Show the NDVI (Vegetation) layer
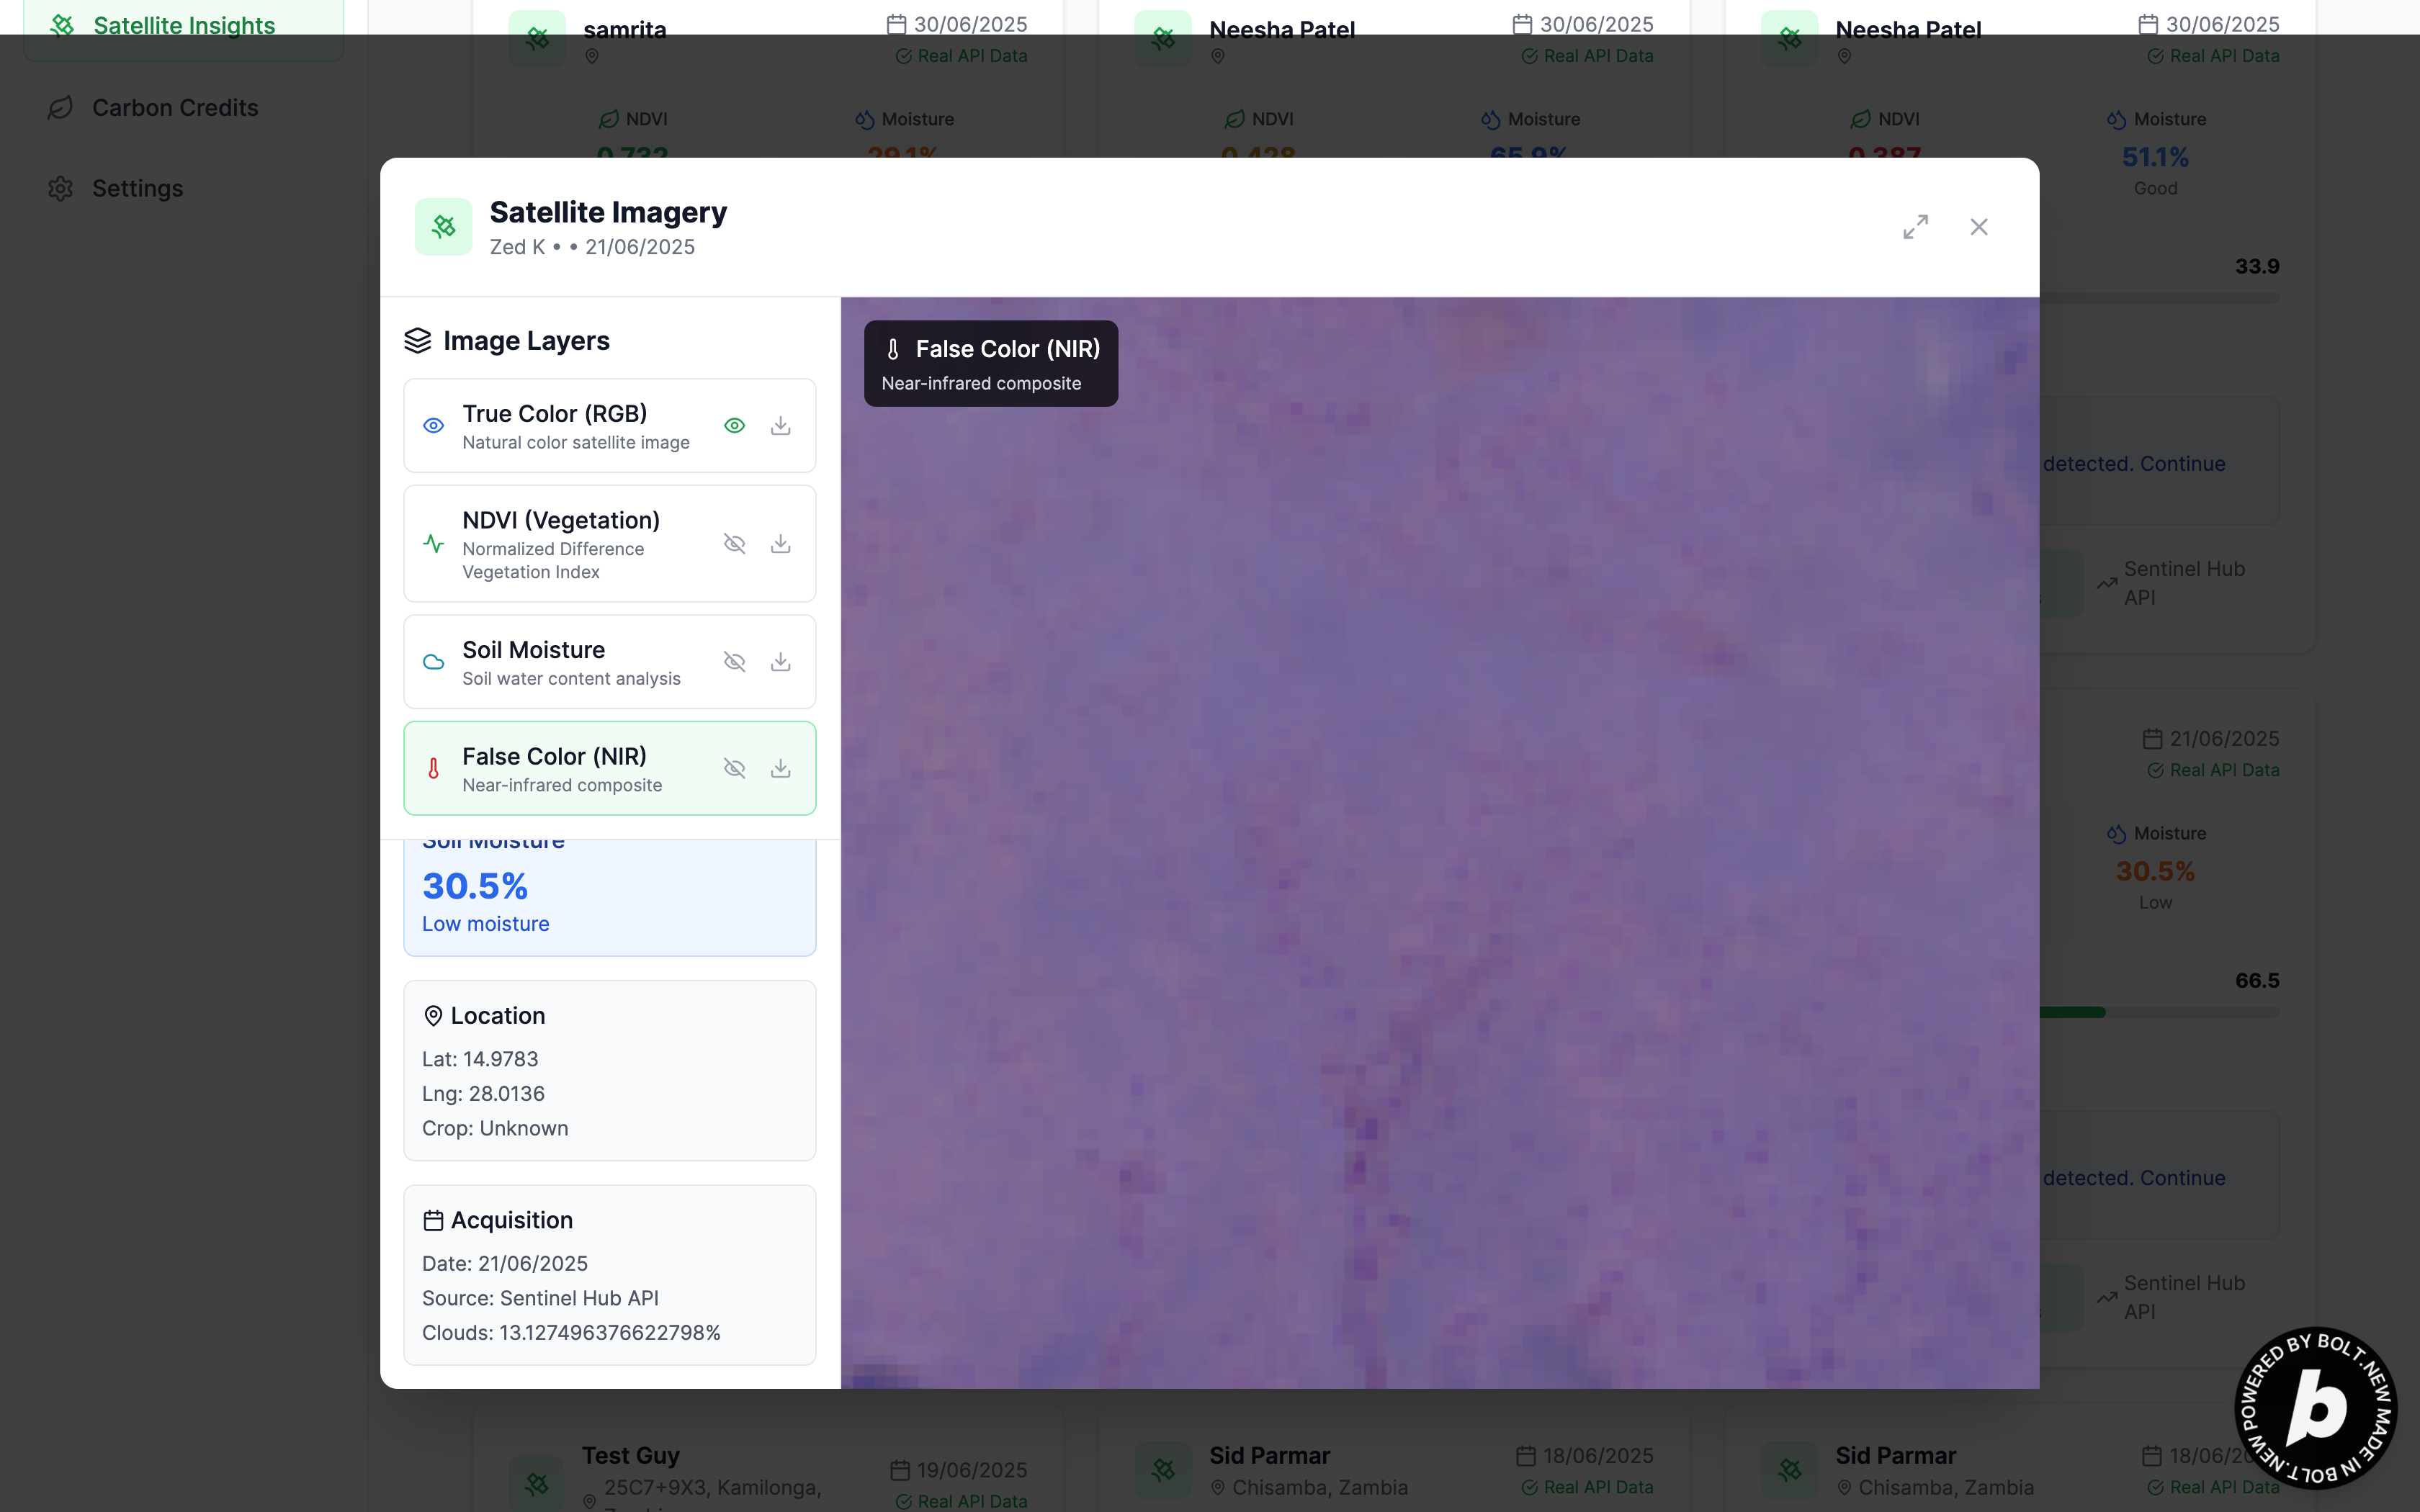The image size is (2420, 1512). [x=734, y=544]
